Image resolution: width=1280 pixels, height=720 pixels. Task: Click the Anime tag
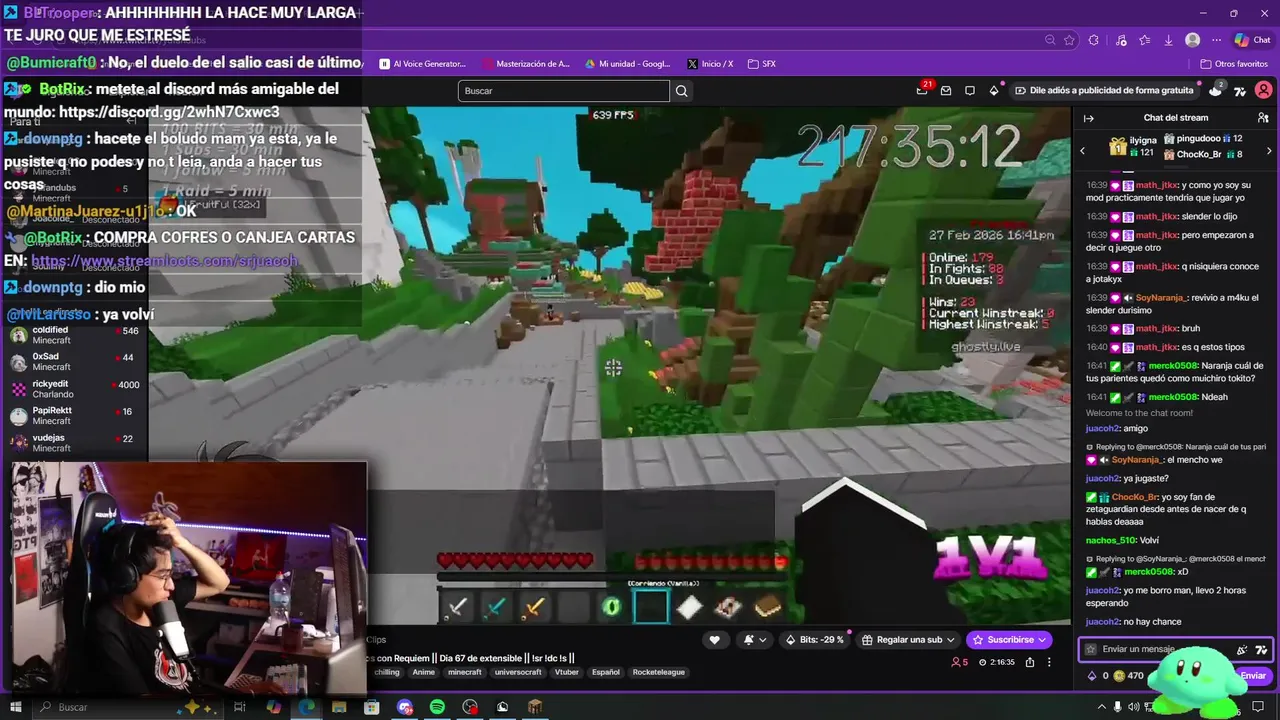tap(424, 672)
